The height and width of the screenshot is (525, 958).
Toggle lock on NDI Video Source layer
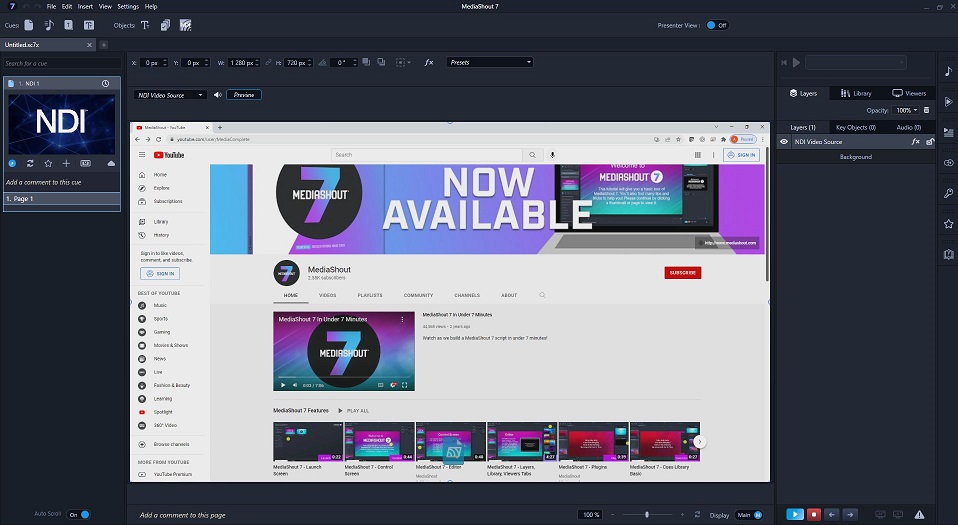(x=929, y=142)
